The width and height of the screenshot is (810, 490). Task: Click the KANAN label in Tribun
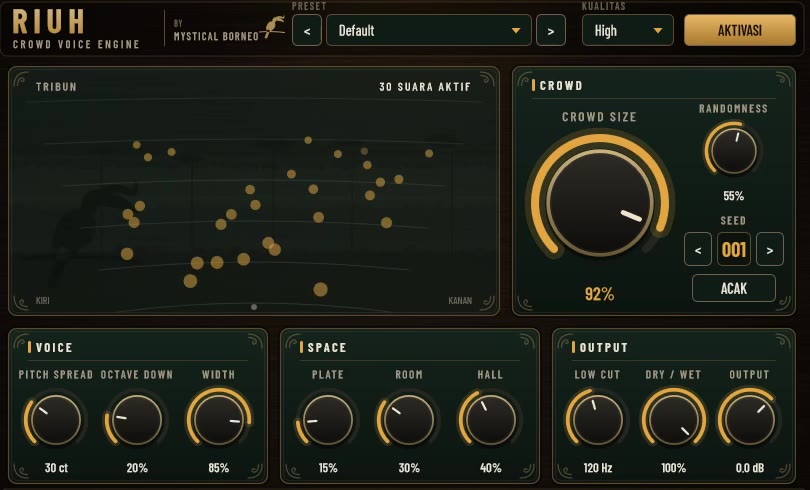click(460, 301)
